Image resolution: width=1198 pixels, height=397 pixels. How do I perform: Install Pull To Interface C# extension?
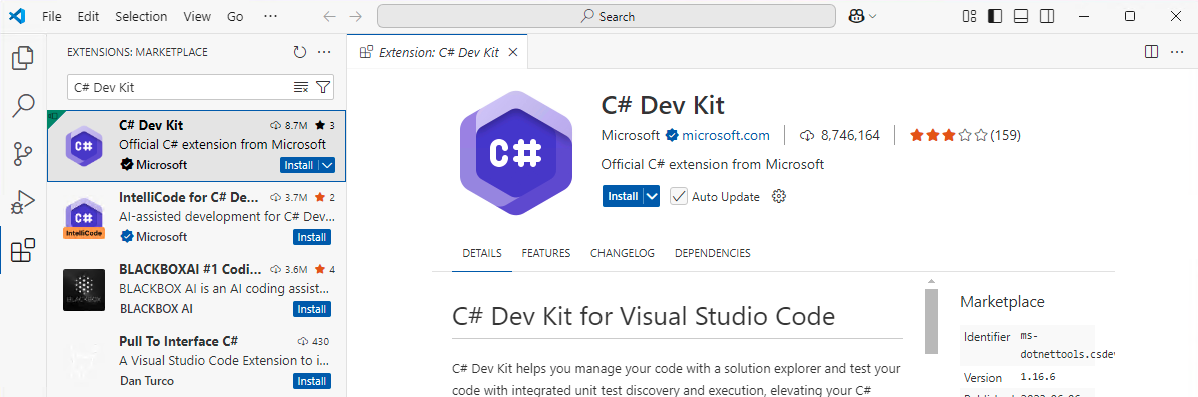point(312,381)
